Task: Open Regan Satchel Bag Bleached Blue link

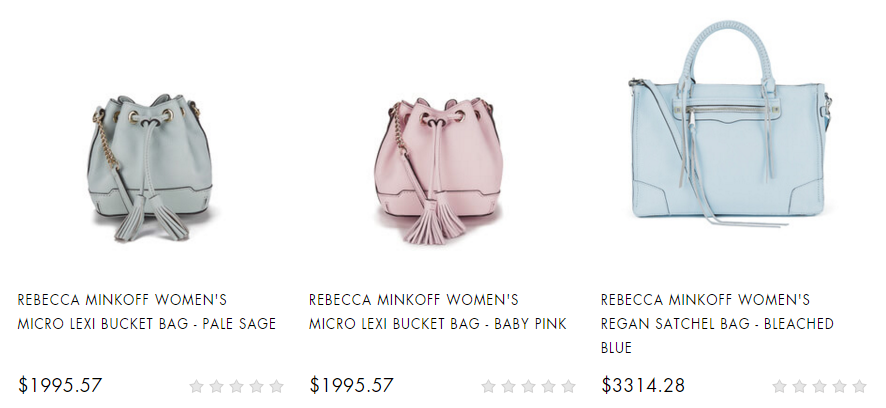Action: click(718, 323)
